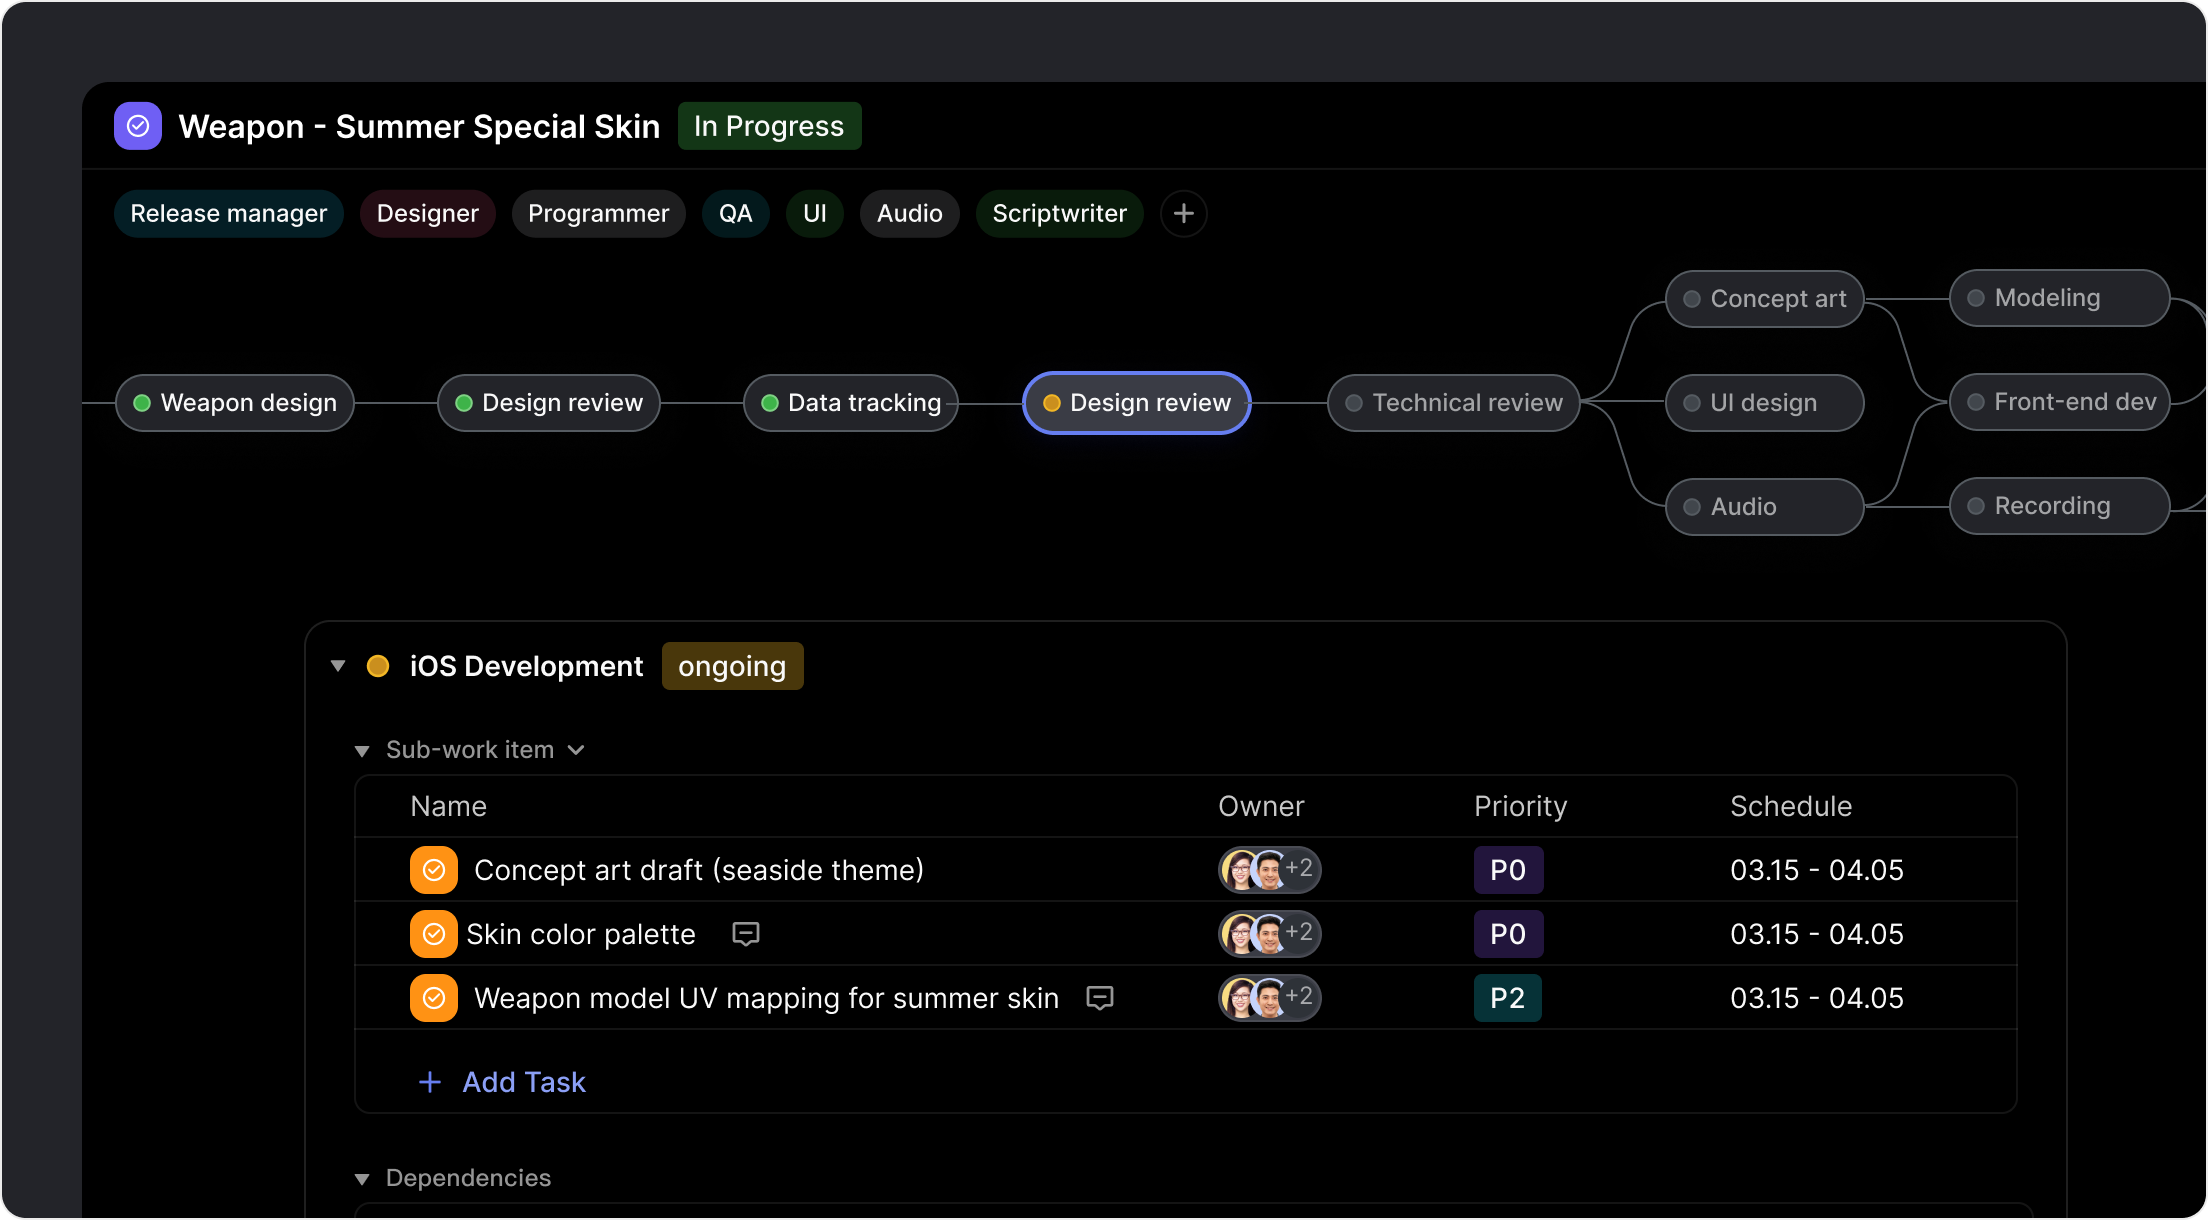Screen dimensions: 2208x1220
Task: Click the completion check icon on Concept art draft
Action: 433,869
